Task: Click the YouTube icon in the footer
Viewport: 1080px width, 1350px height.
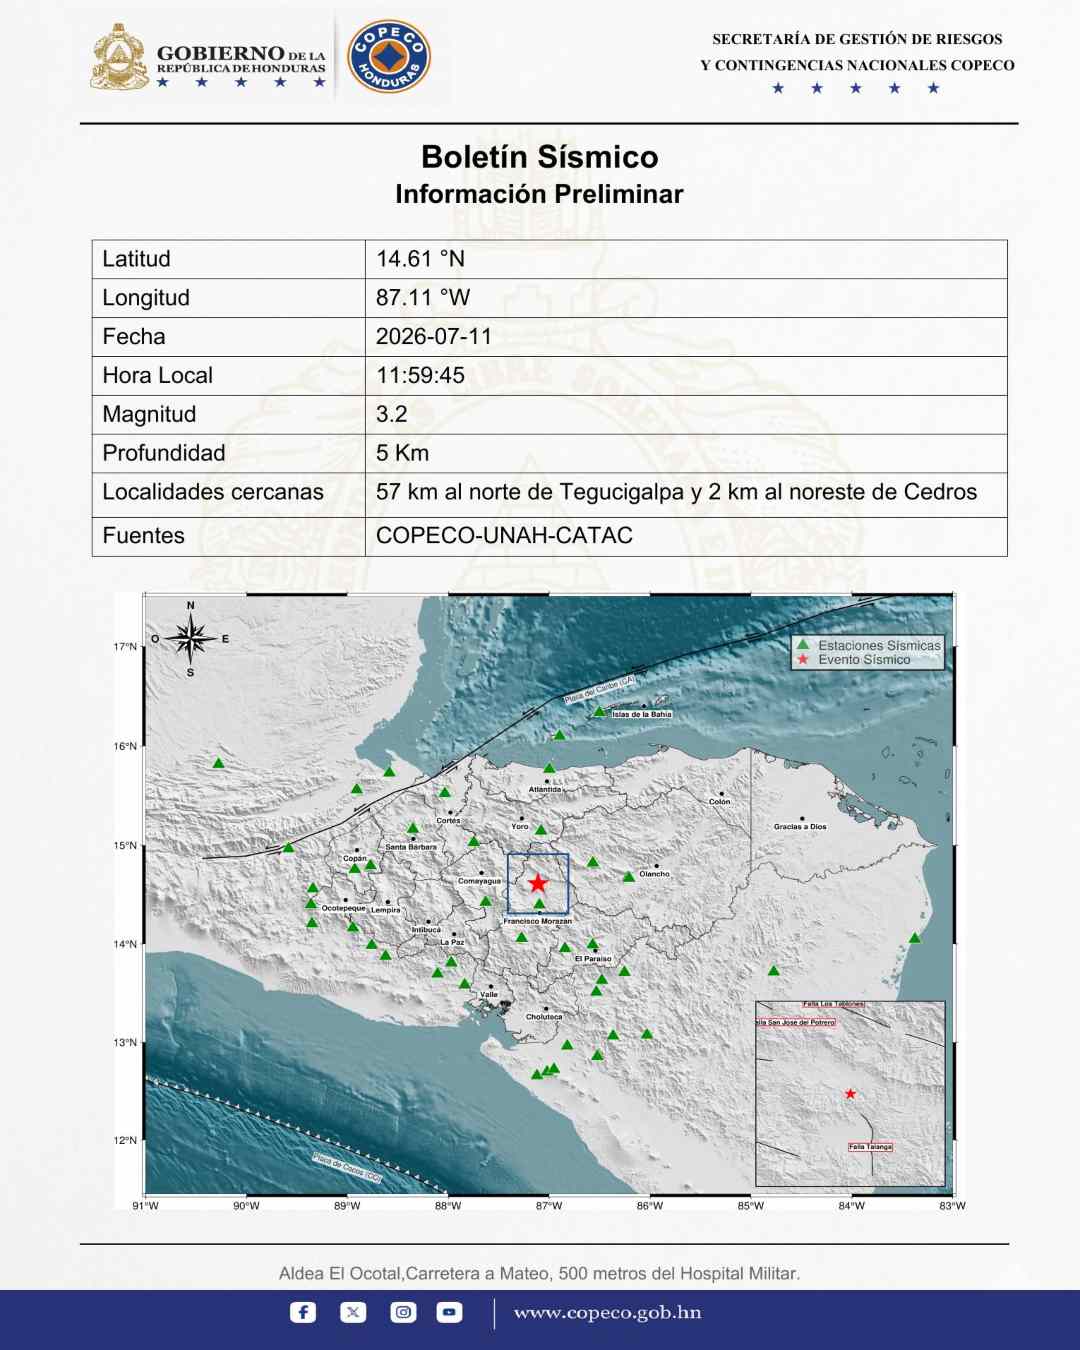Action: (450, 1312)
